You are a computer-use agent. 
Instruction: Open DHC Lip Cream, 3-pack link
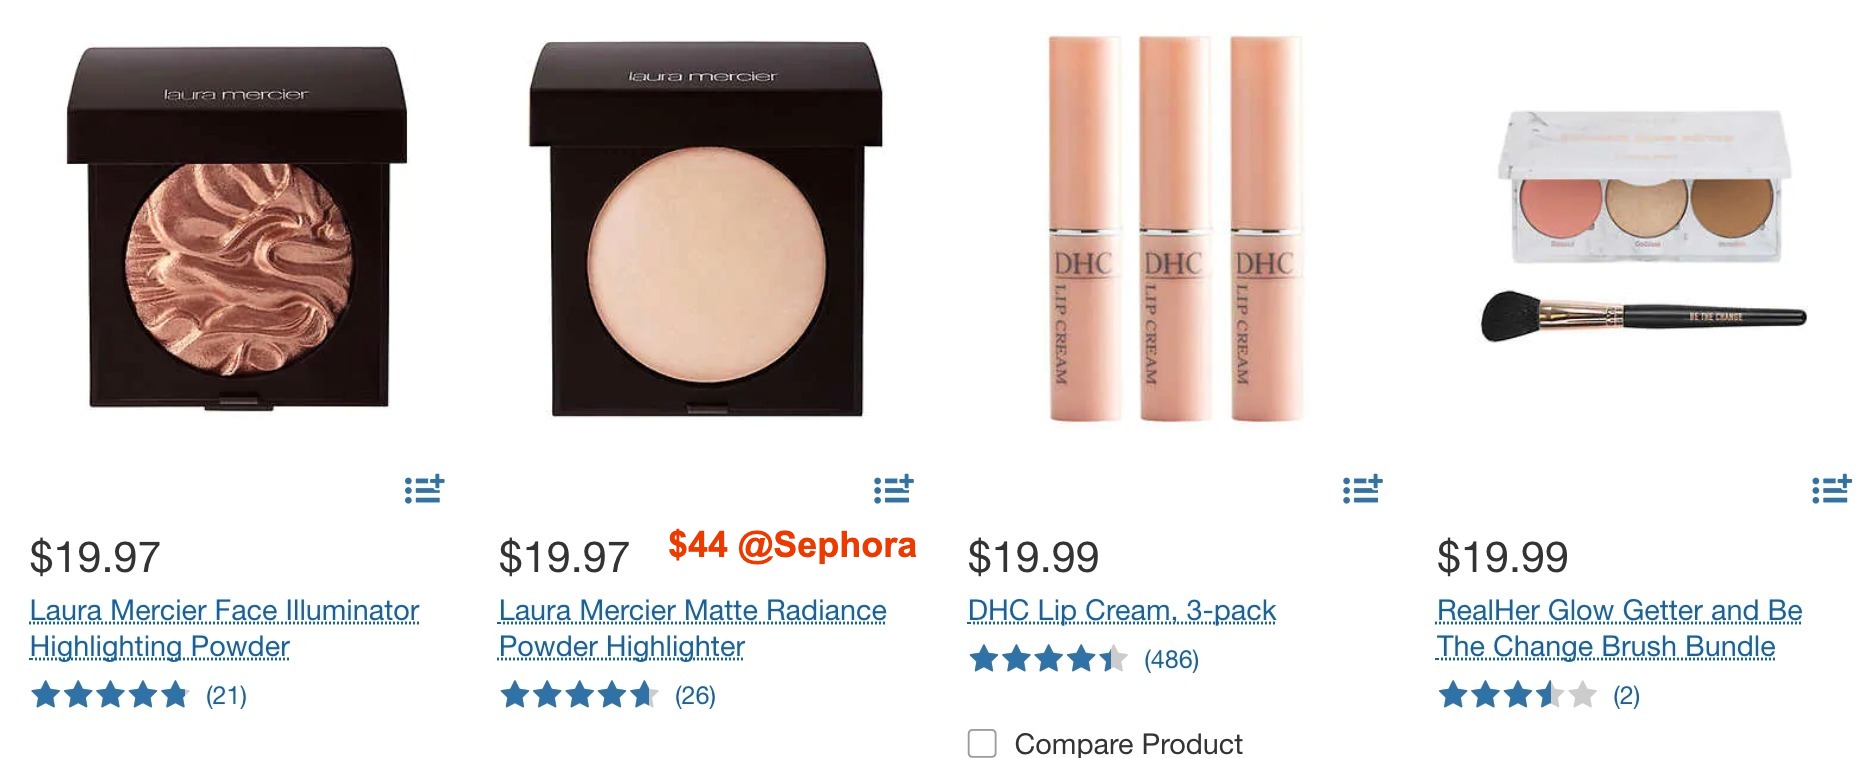1122,610
